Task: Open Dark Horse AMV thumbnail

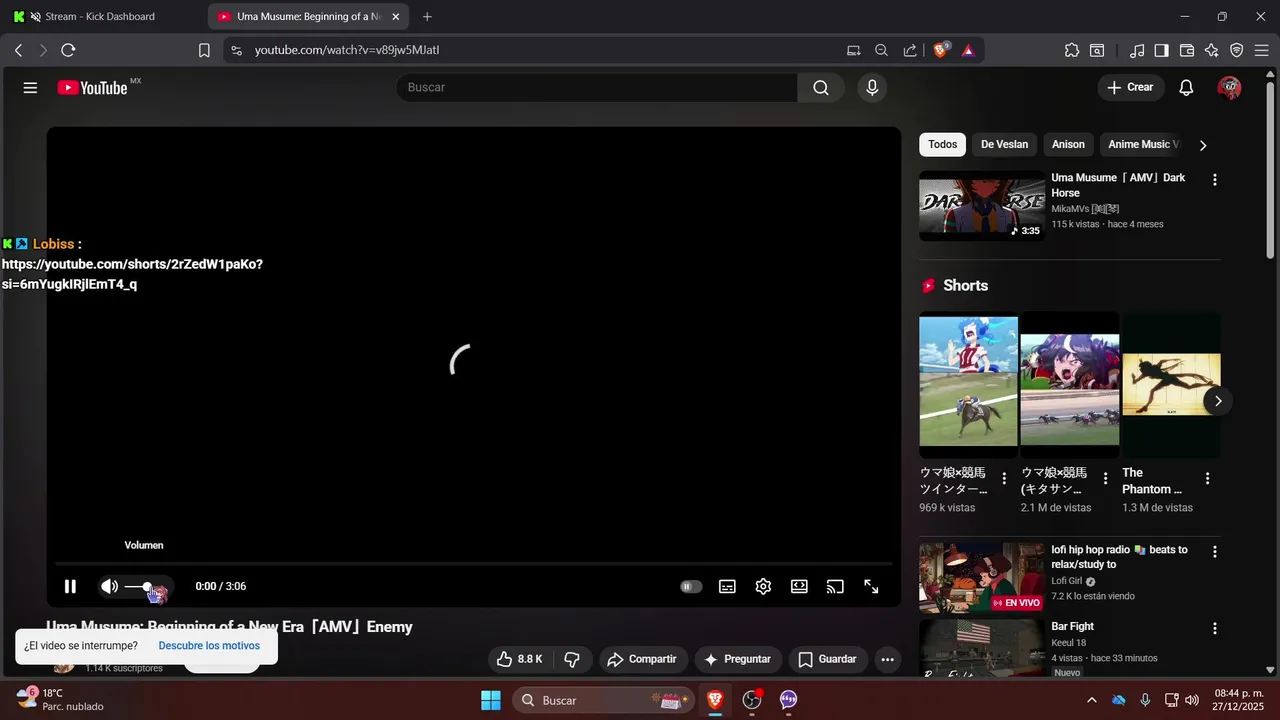Action: point(982,206)
